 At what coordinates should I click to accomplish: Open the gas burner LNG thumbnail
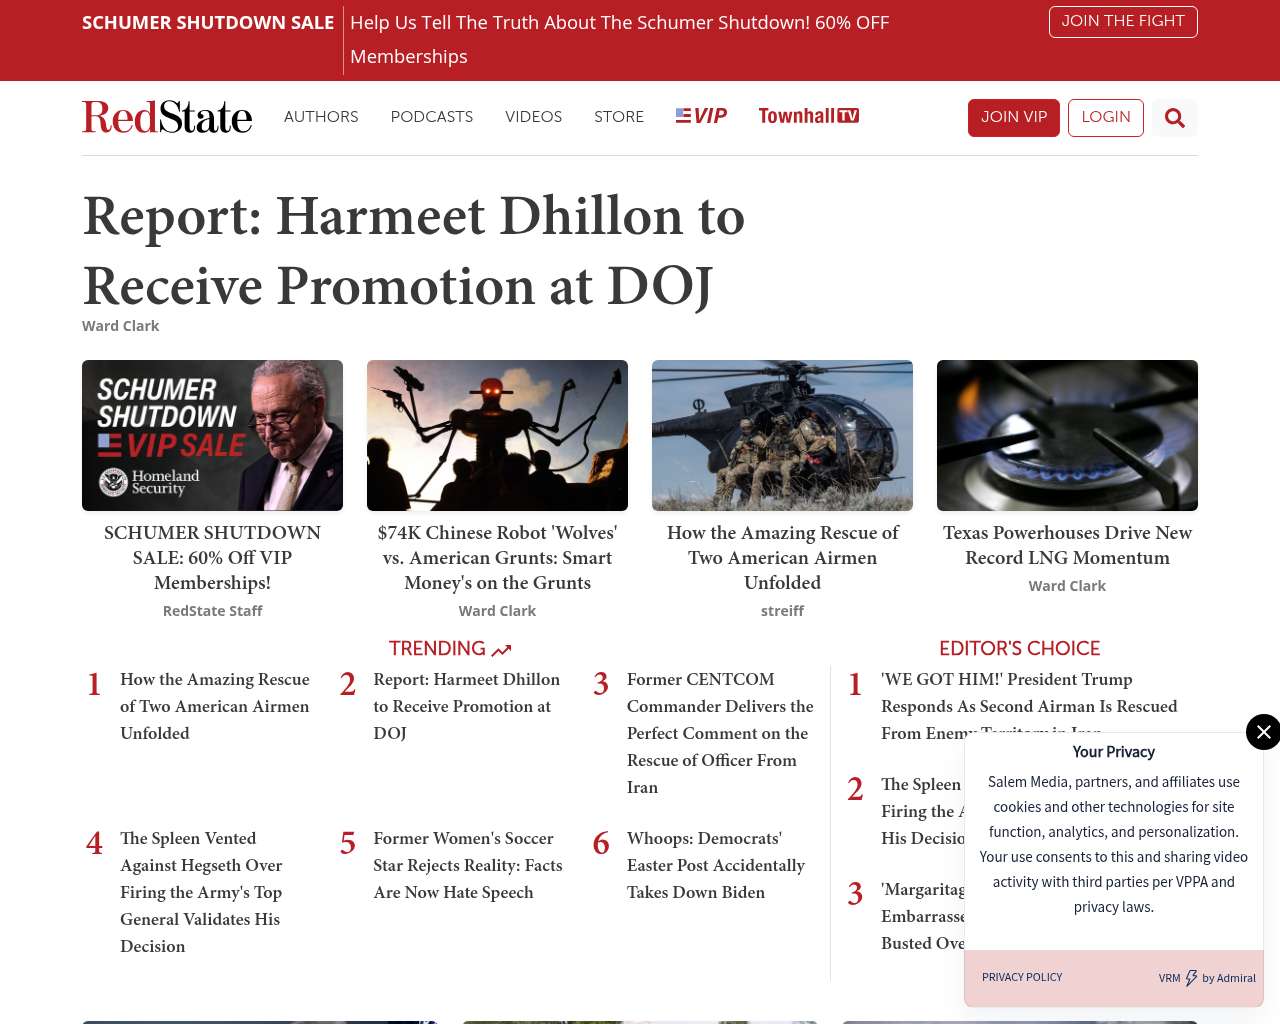1067,435
